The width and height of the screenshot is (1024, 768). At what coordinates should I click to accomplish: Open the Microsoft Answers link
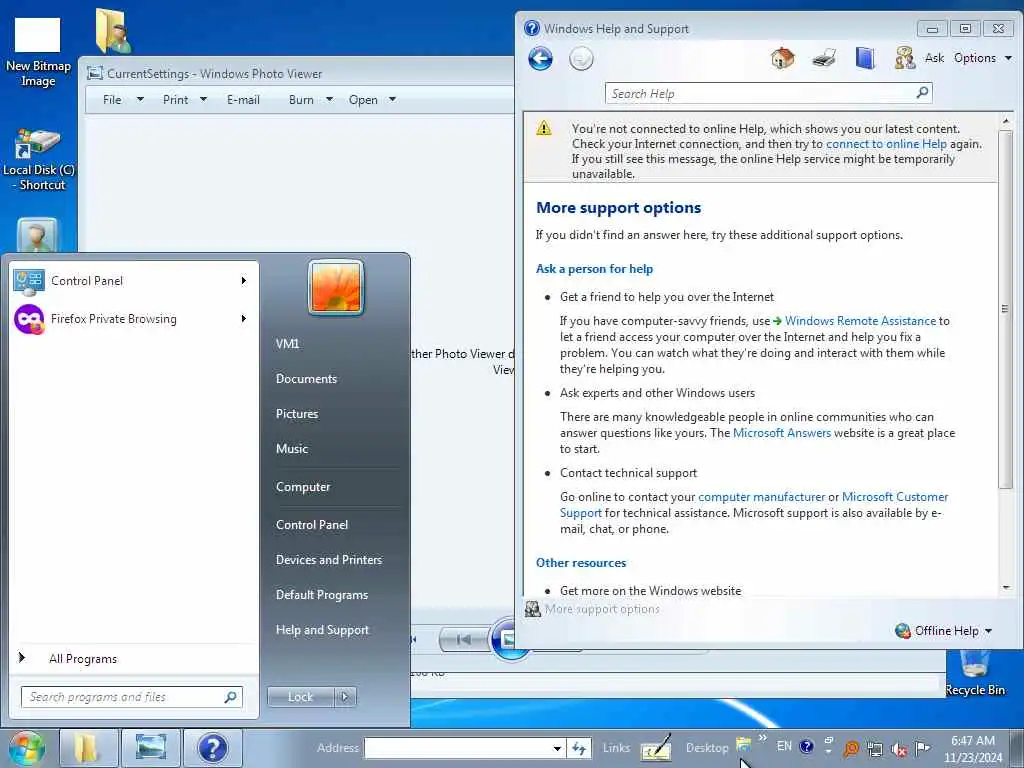pos(782,433)
